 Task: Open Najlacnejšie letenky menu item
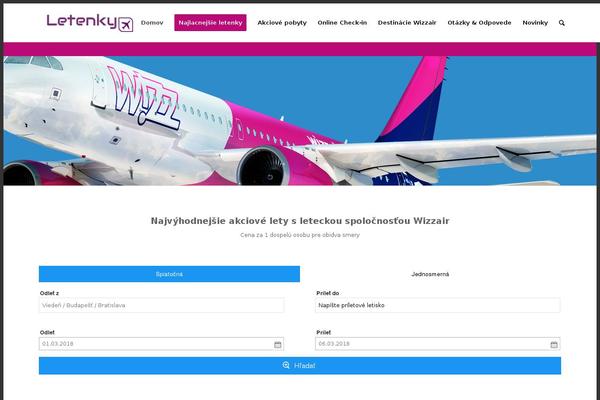(210, 23)
